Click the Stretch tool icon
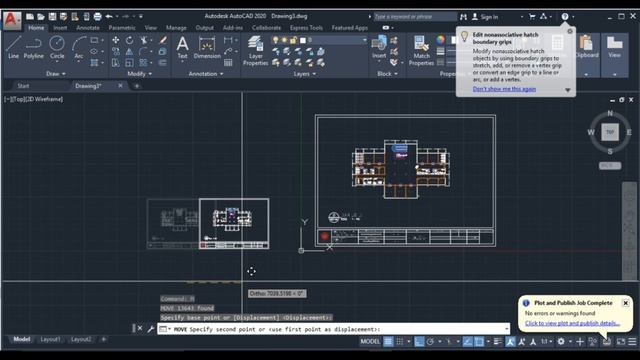This screenshot has height=360, width=640. [116, 63]
